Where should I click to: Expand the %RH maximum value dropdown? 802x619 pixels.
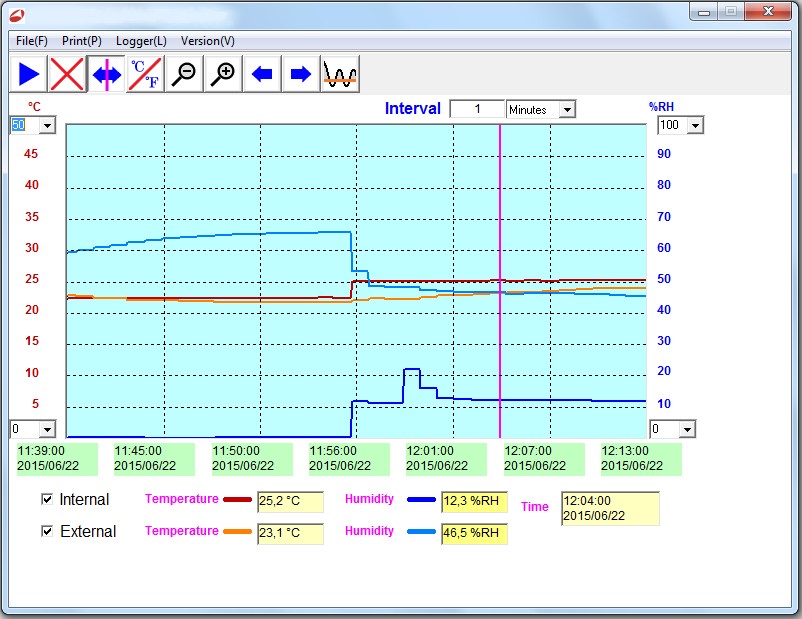pos(695,125)
